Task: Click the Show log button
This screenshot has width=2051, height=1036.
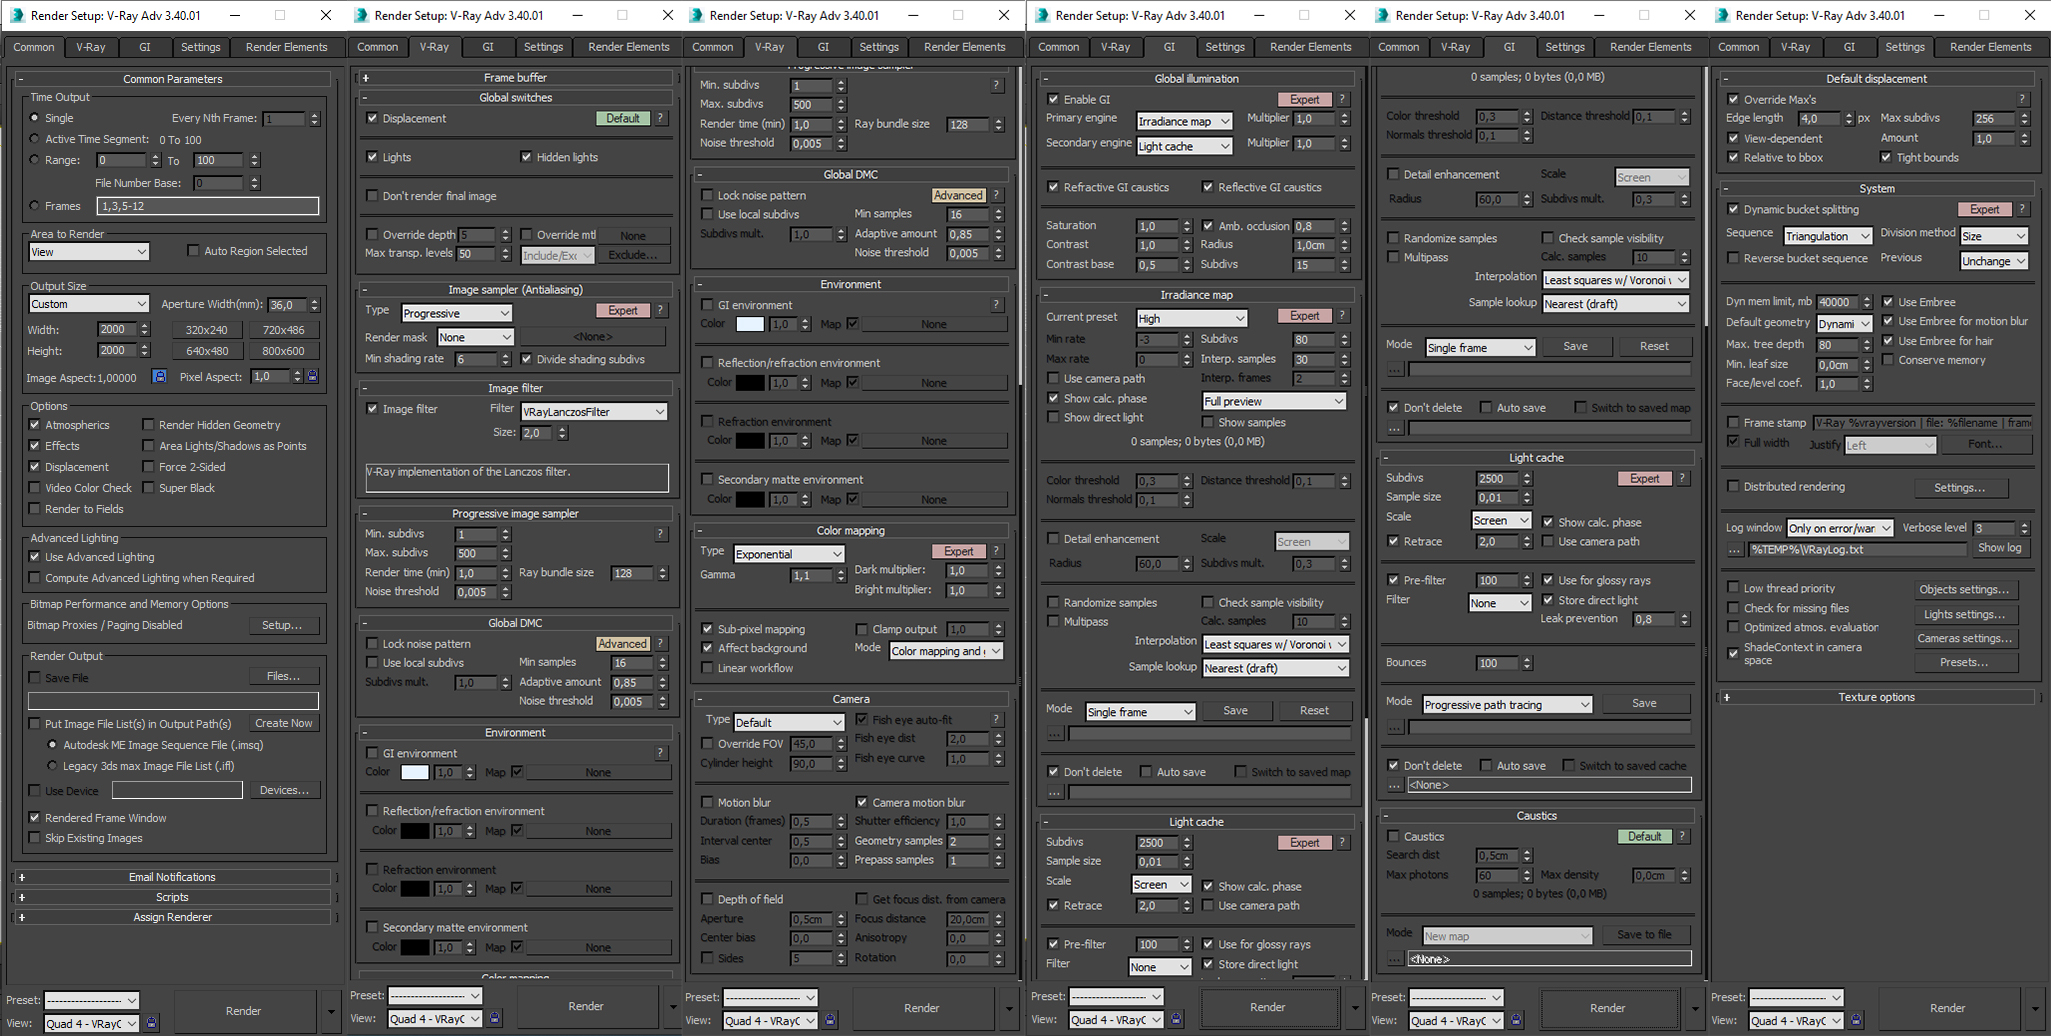Action: point(2000,548)
